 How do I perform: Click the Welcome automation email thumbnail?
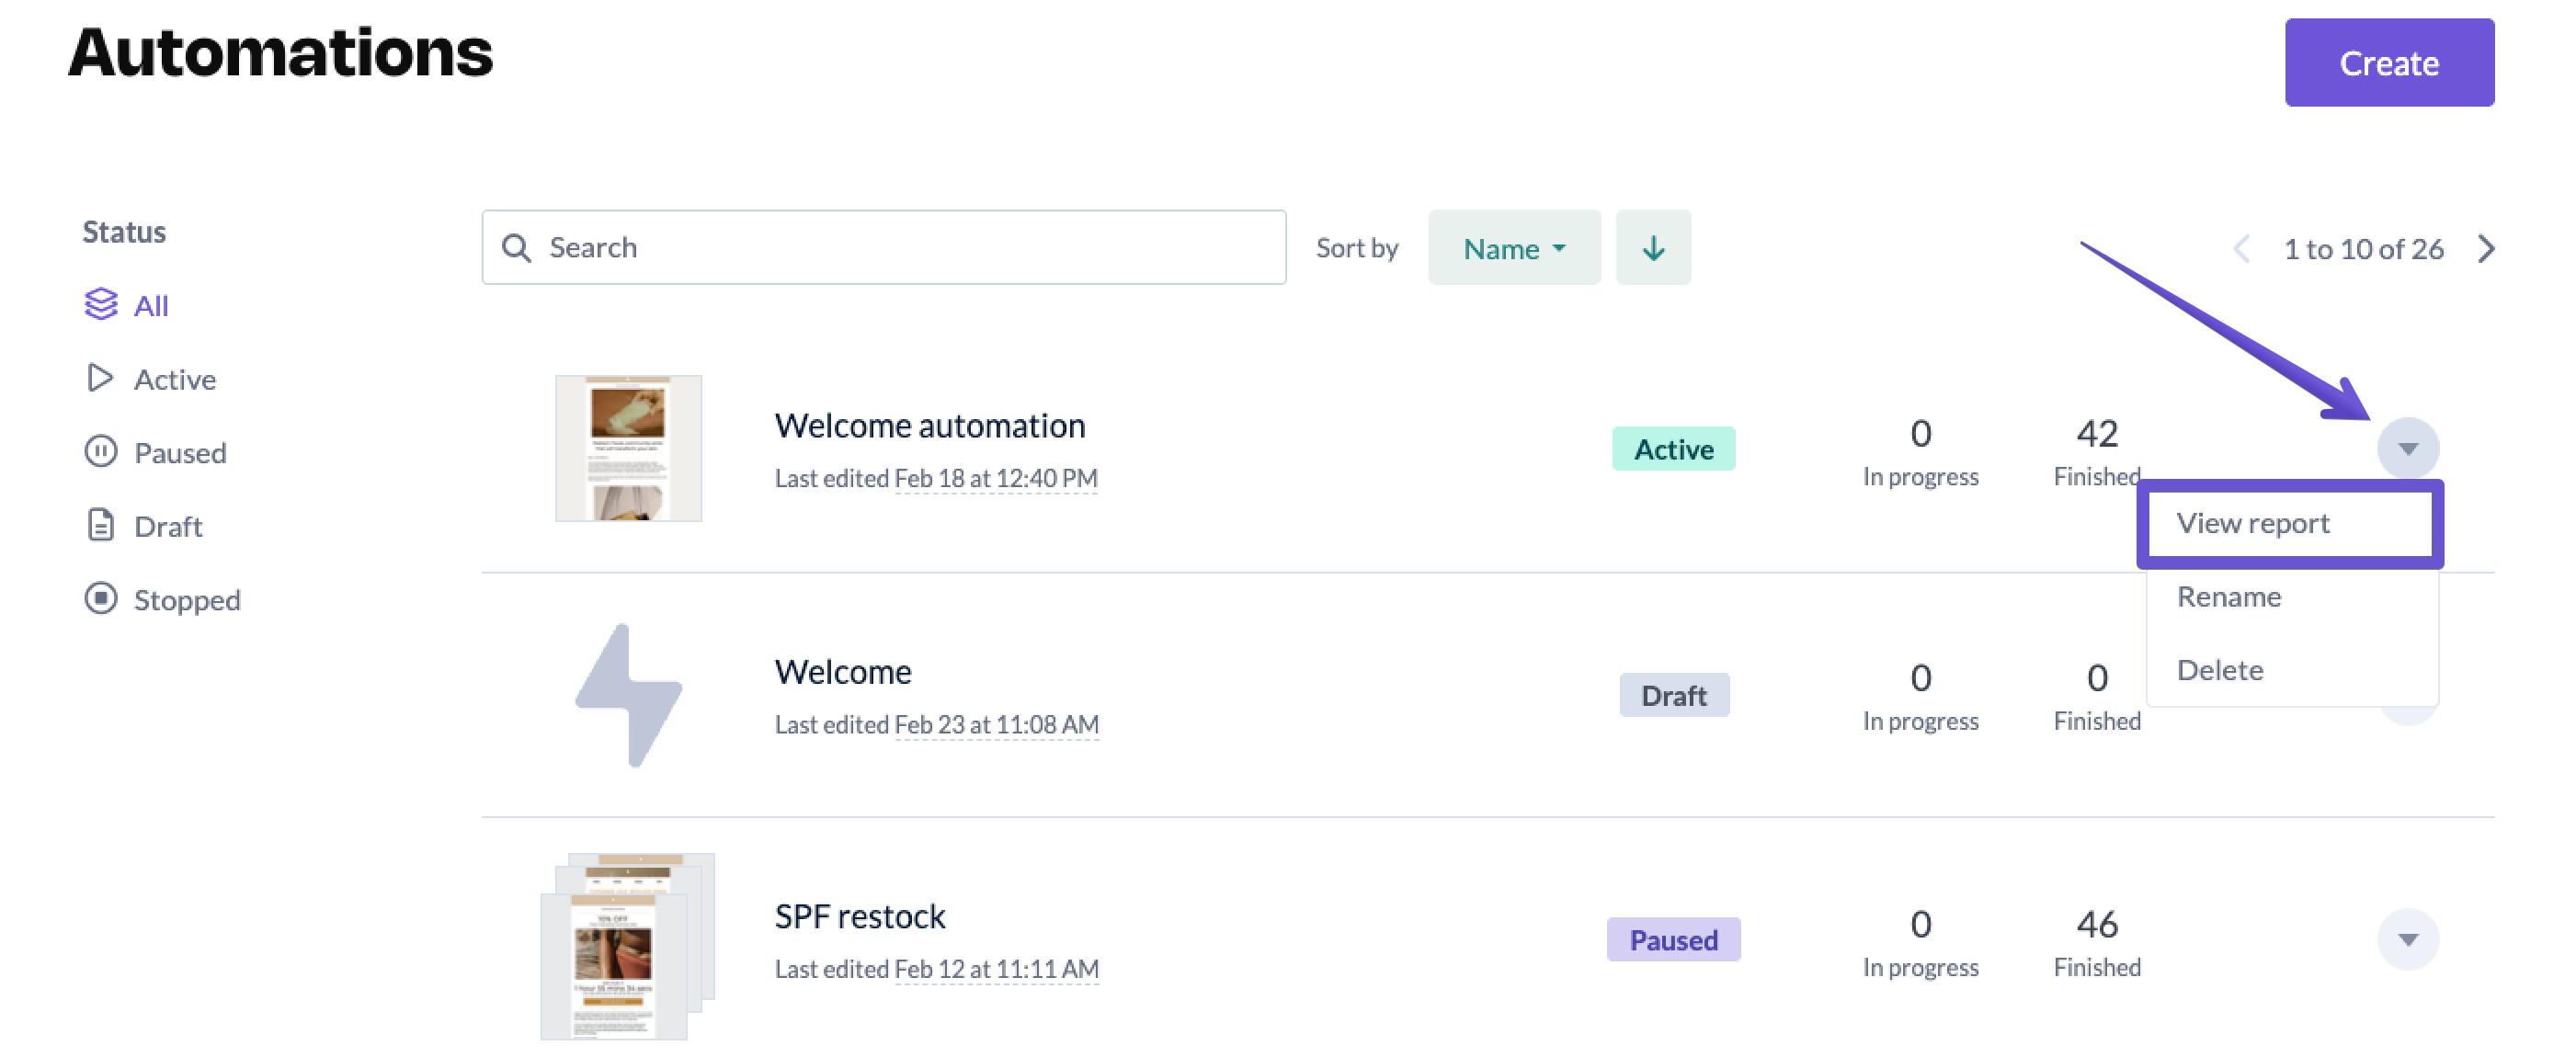pyautogui.click(x=628, y=448)
